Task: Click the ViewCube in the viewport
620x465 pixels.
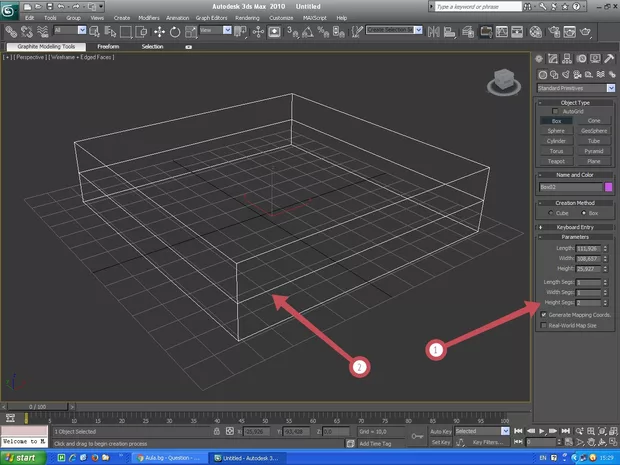Action: 505,79
